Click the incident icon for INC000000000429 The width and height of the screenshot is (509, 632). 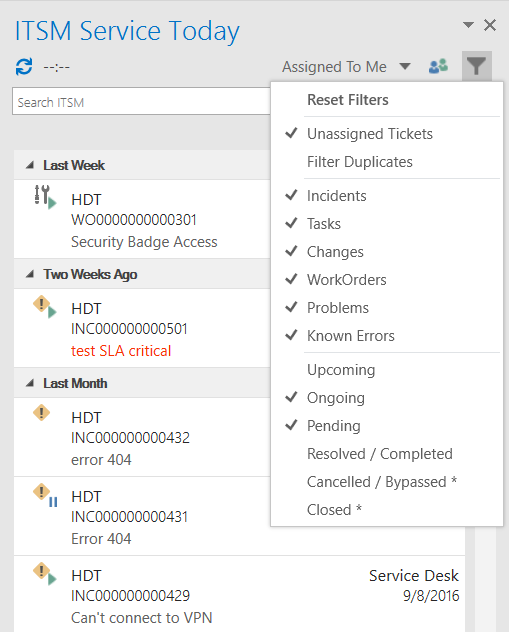click(x=45, y=574)
